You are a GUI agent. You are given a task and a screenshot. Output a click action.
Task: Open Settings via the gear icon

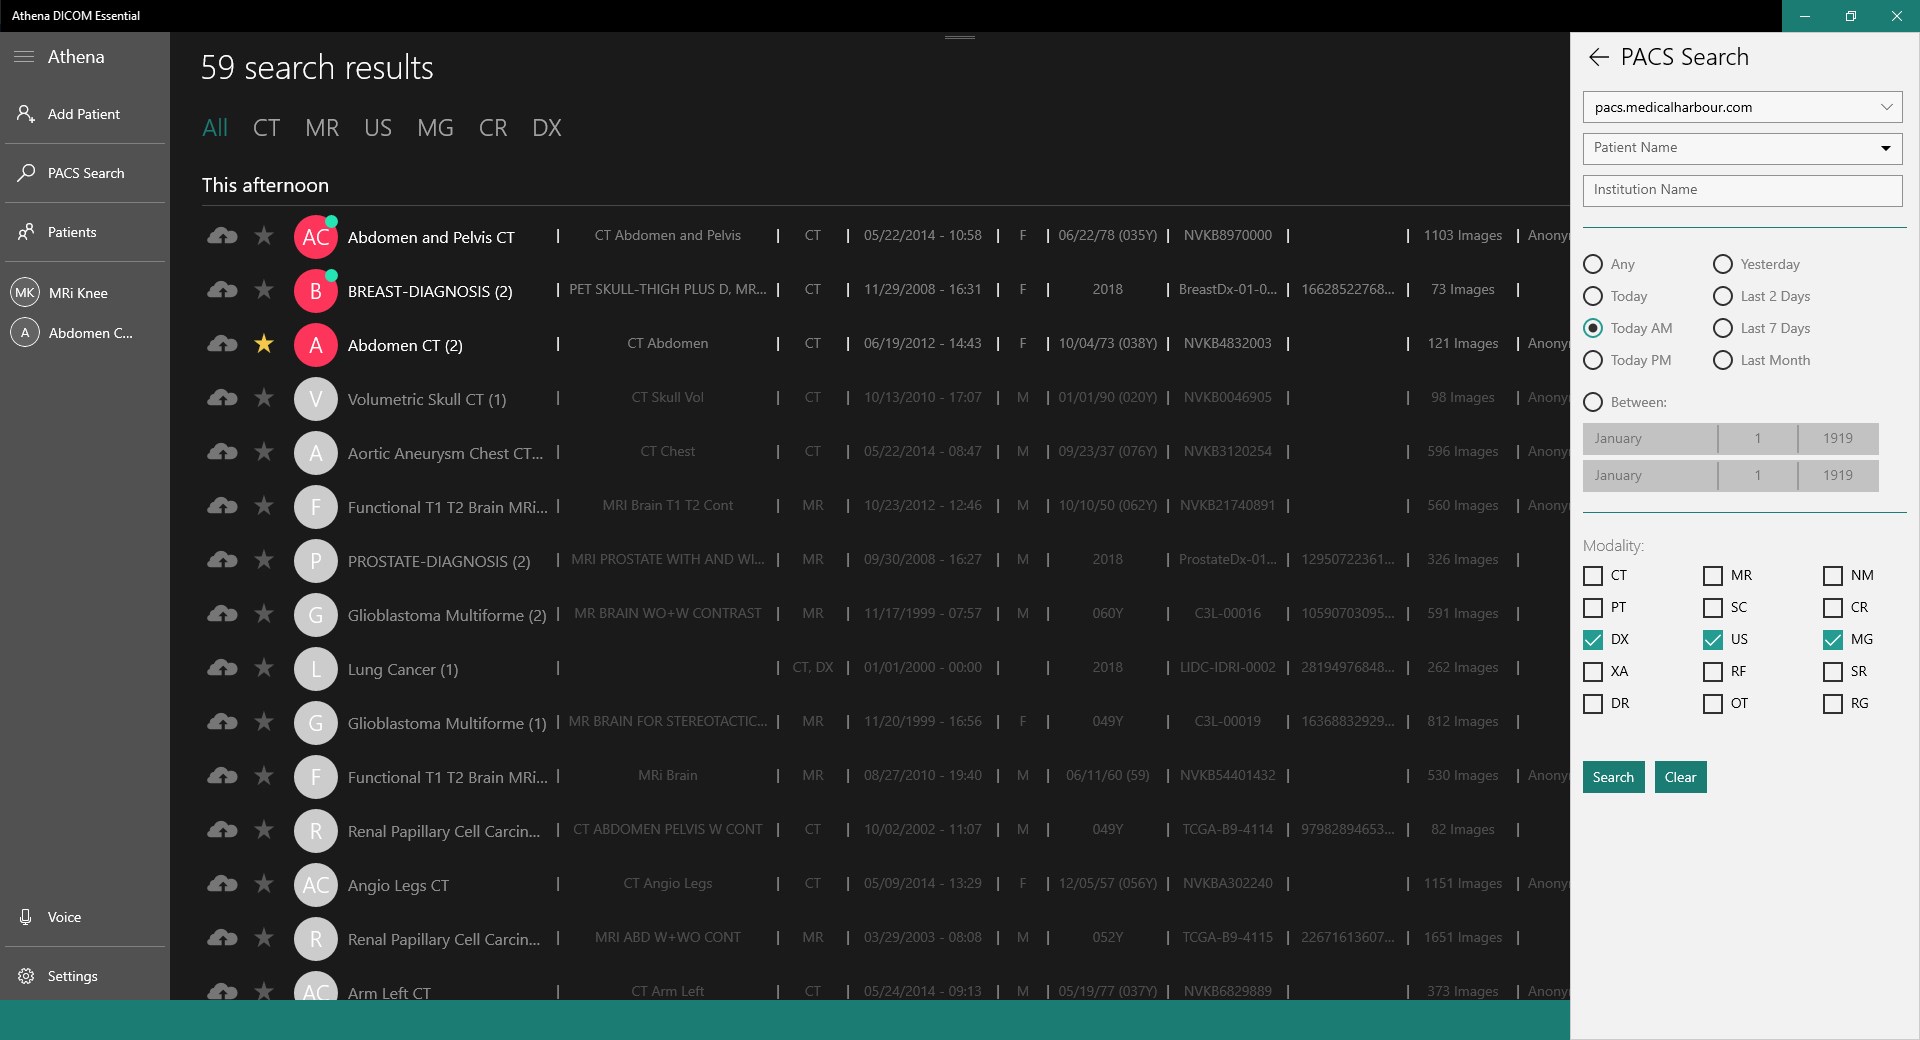tap(25, 976)
